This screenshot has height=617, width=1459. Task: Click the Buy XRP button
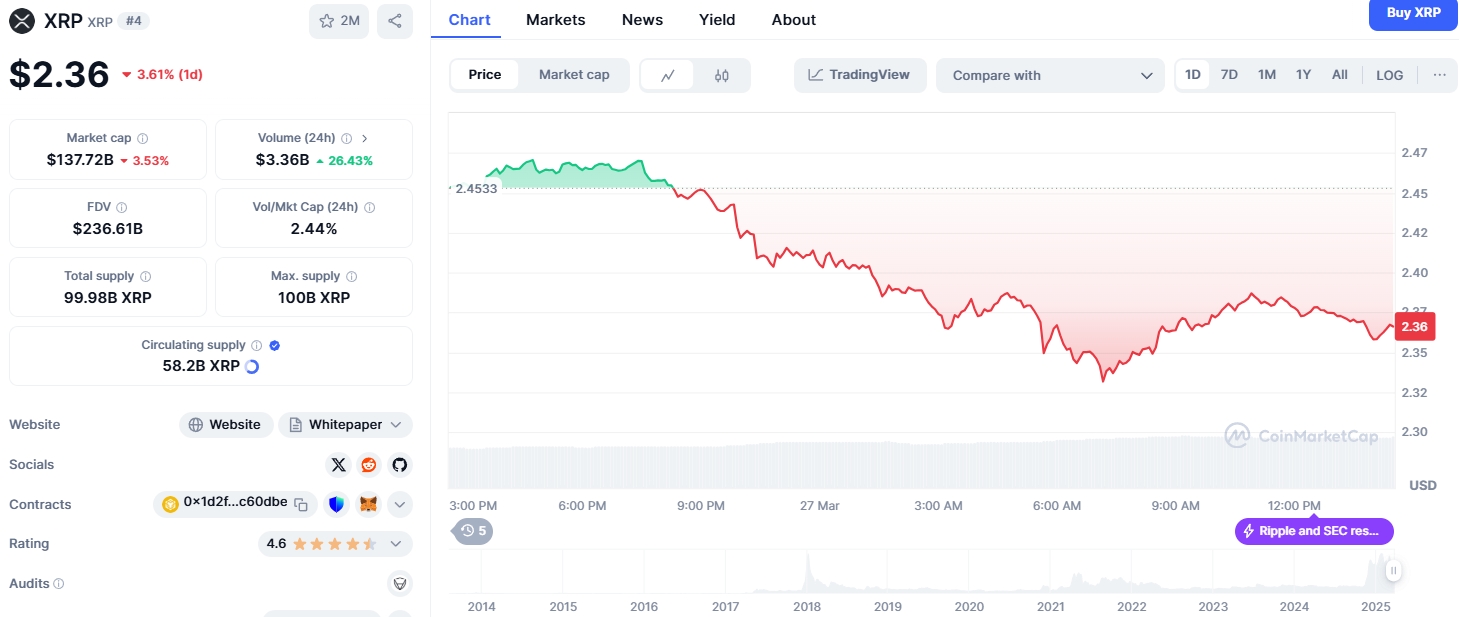coord(1413,14)
